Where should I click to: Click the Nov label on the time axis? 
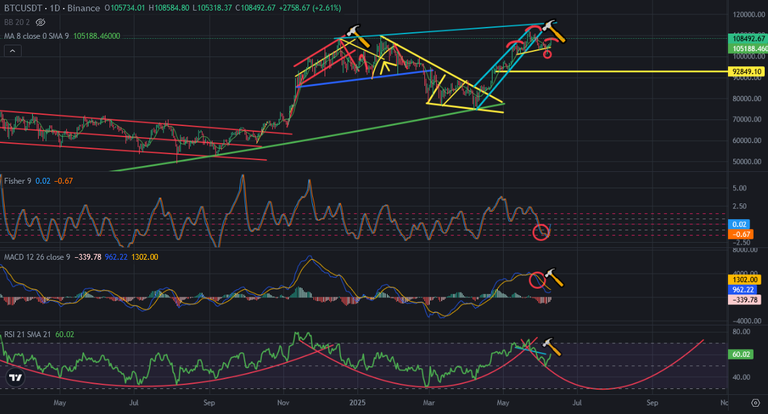[x=283, y=403]
